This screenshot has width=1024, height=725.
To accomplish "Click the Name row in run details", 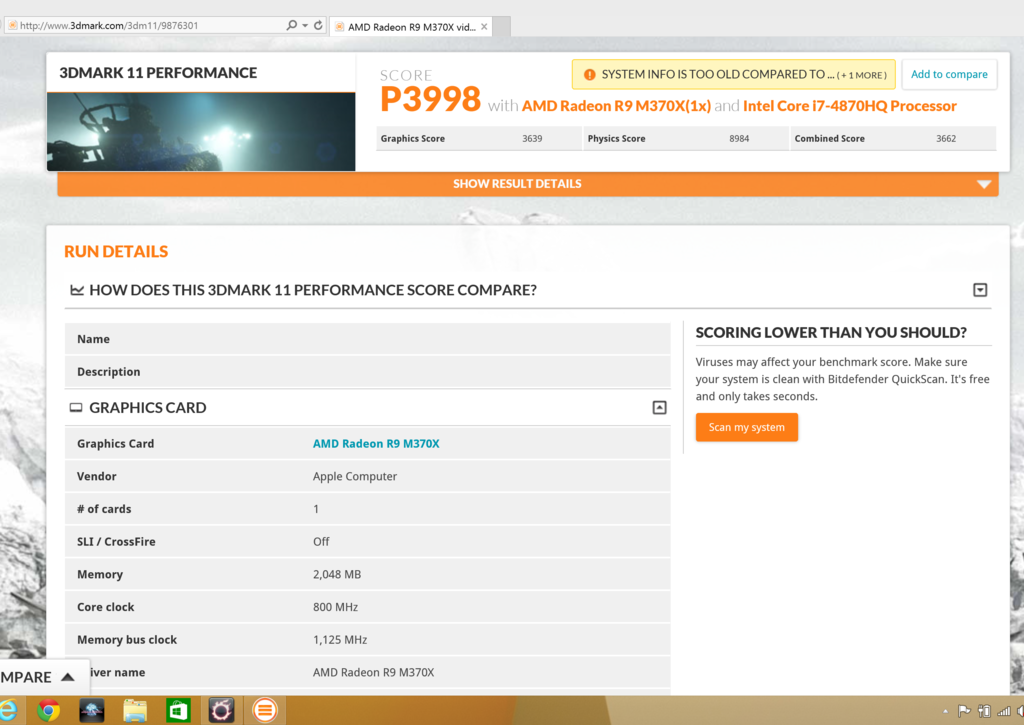I will tap(368, 339).
